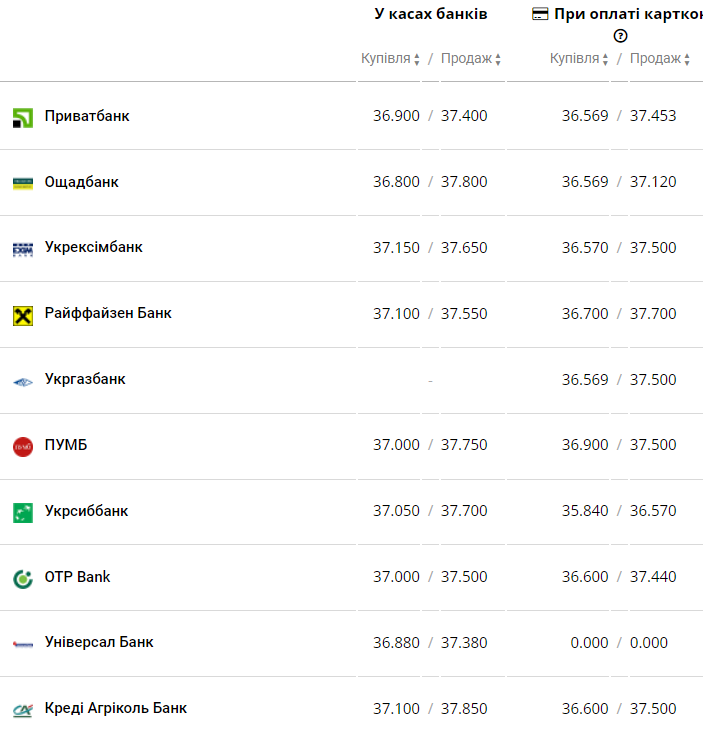Screen dimensions: 703x741
Task: Sort by card payment Продаж column
Action: (x=660, y=59)
